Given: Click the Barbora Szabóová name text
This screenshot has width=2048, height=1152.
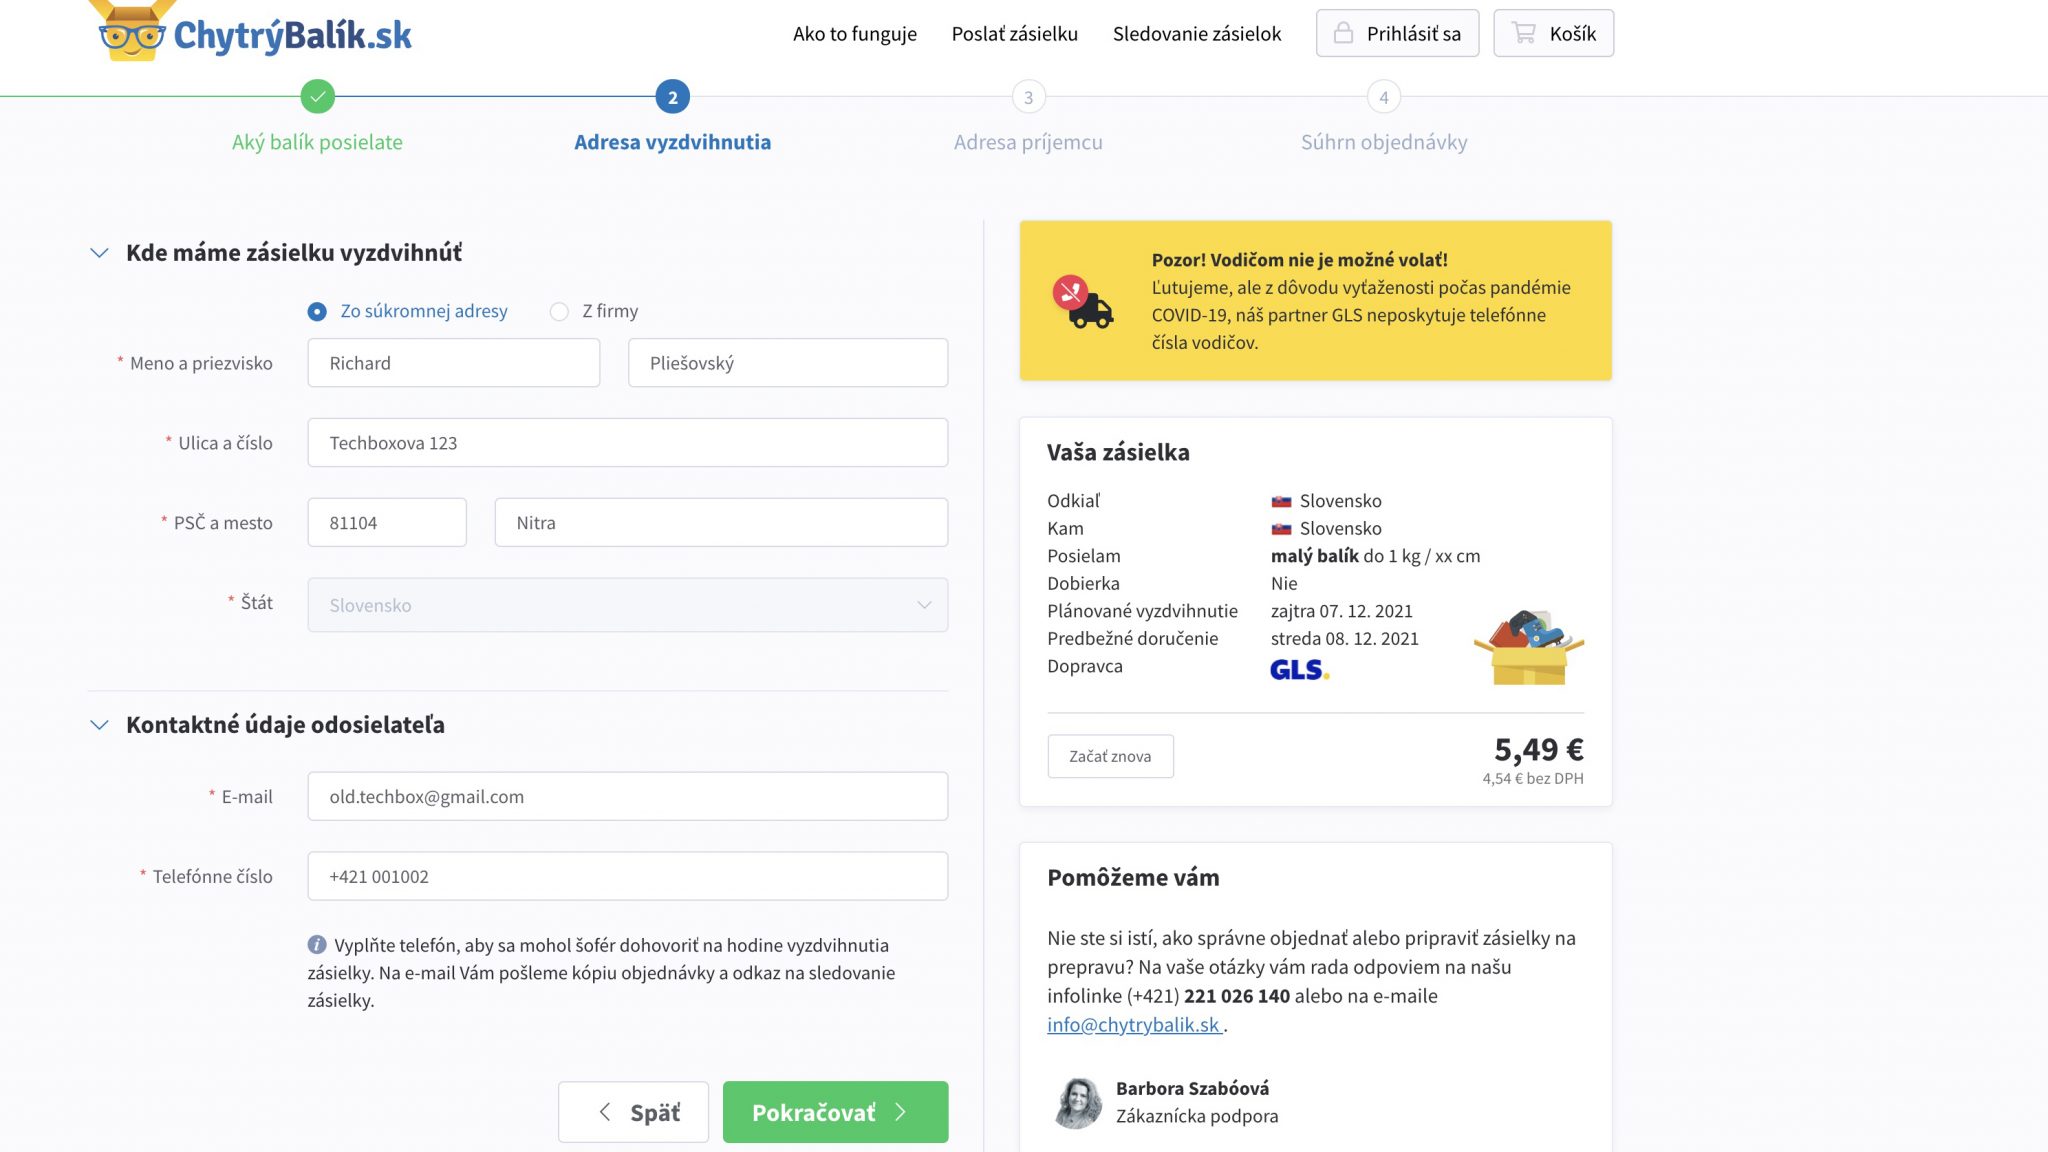Looking at the screenshot, I should (x=1192, y=1088).
